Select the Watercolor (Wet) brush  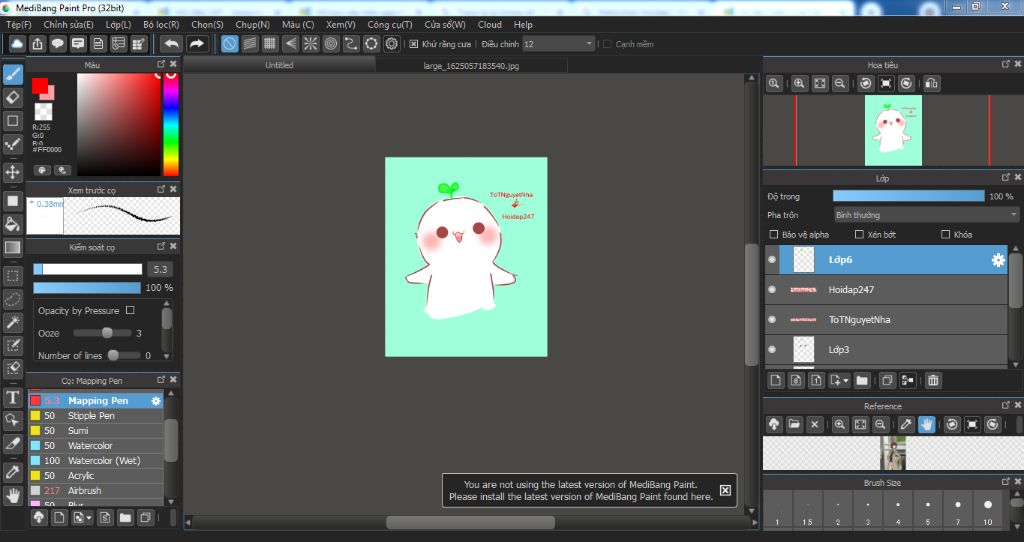pyautogui.click(x=96, y=460)
